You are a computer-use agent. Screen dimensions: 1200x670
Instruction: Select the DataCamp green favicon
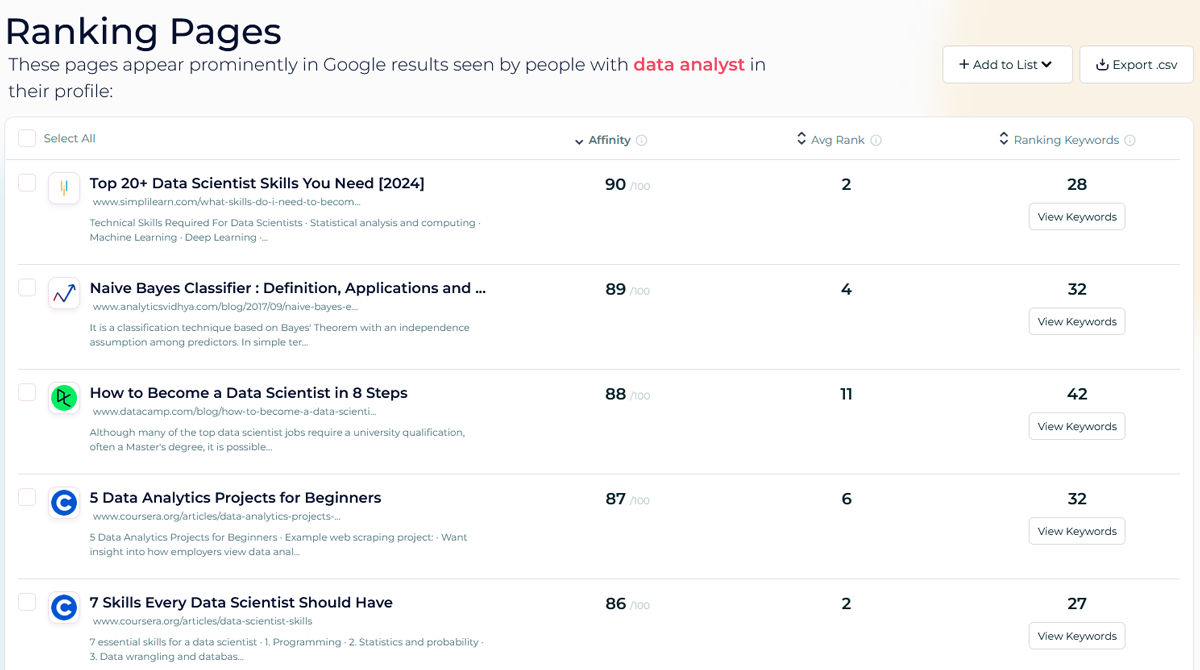coord(64,398)
